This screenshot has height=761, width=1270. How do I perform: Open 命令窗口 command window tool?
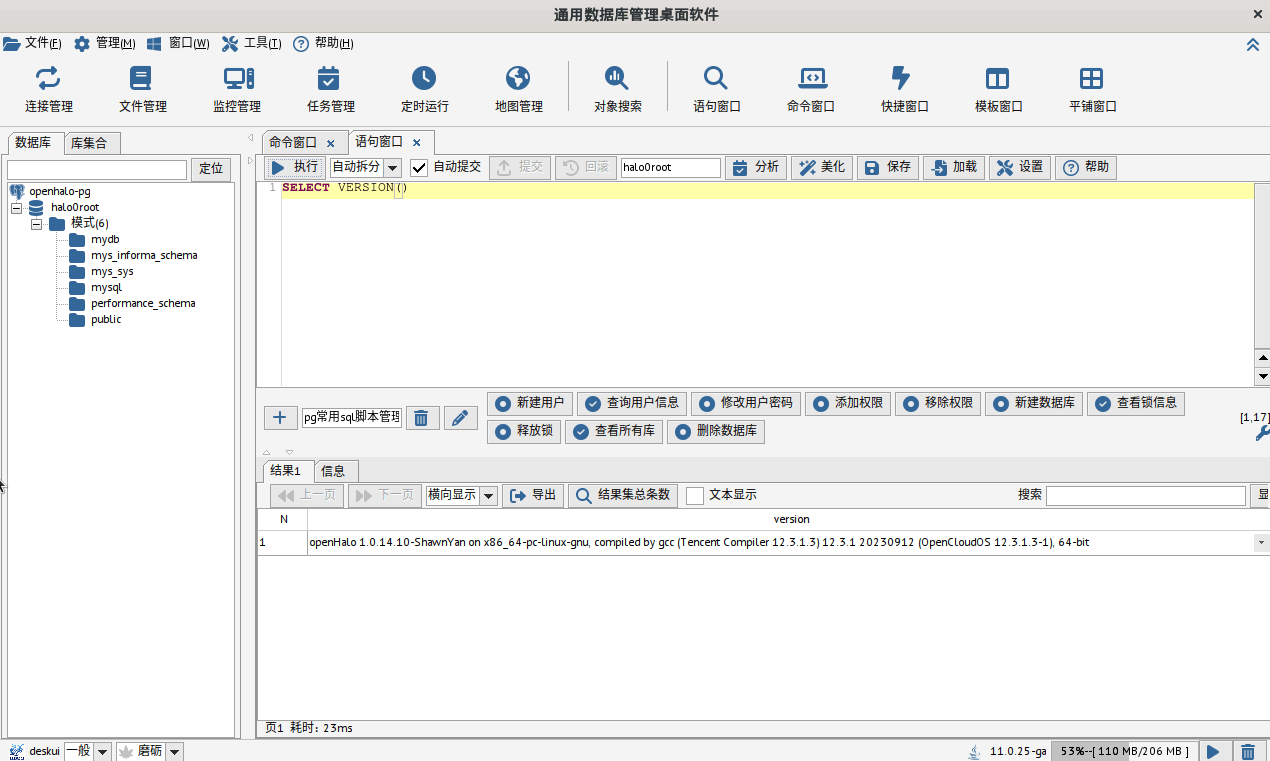point(810,90)
